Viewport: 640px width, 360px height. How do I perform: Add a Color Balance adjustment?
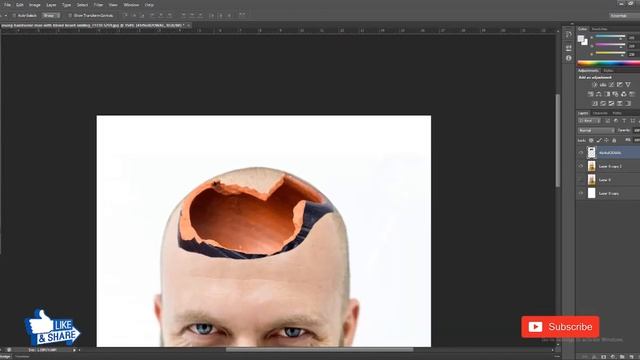click(599, 94)
